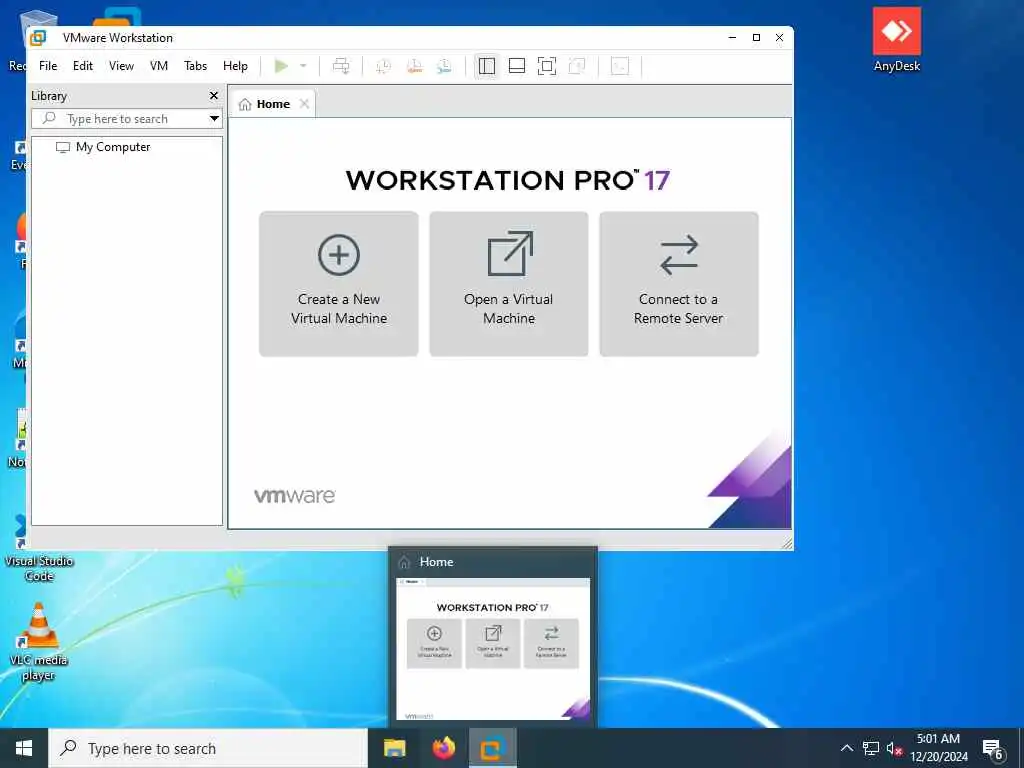Click the Take Snapshot toolbar icon
Viewport: 1024px width, 768px height.
coord(383,66)
